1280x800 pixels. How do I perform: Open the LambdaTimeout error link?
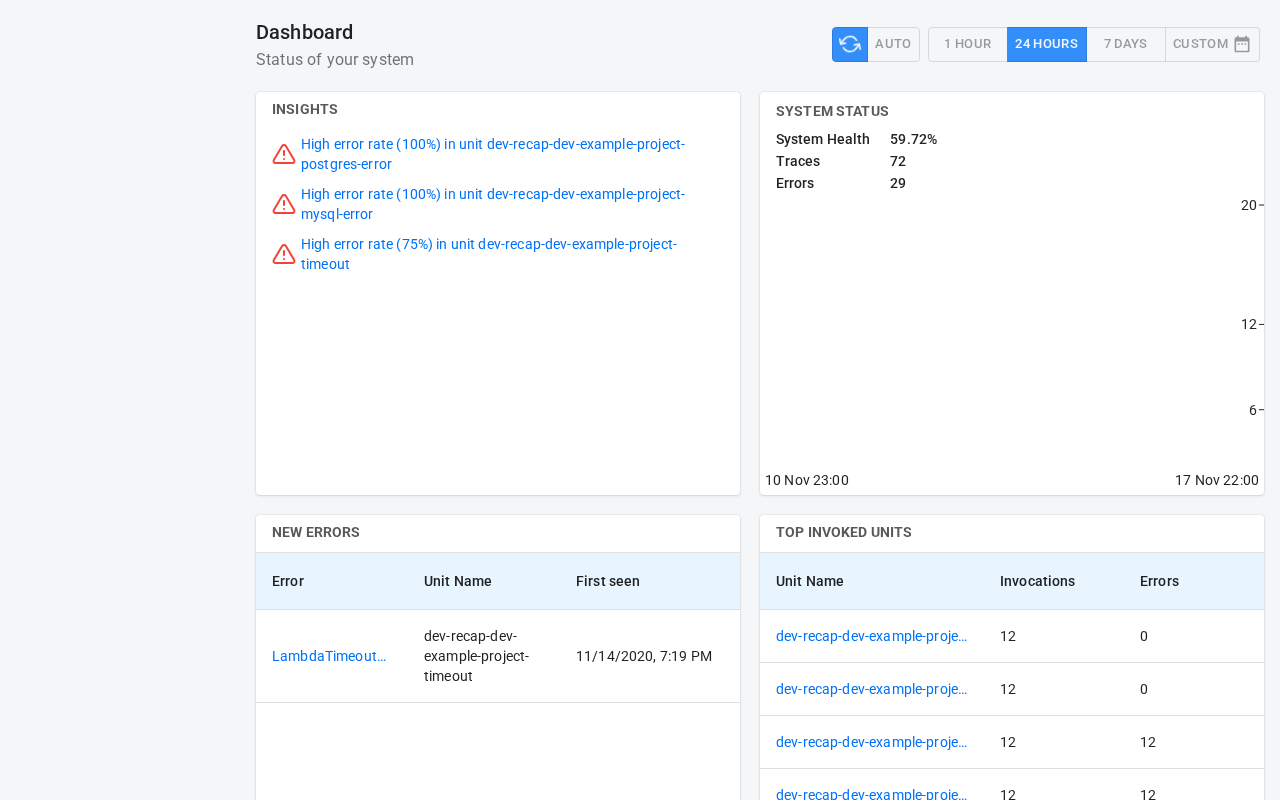point(329,656)
